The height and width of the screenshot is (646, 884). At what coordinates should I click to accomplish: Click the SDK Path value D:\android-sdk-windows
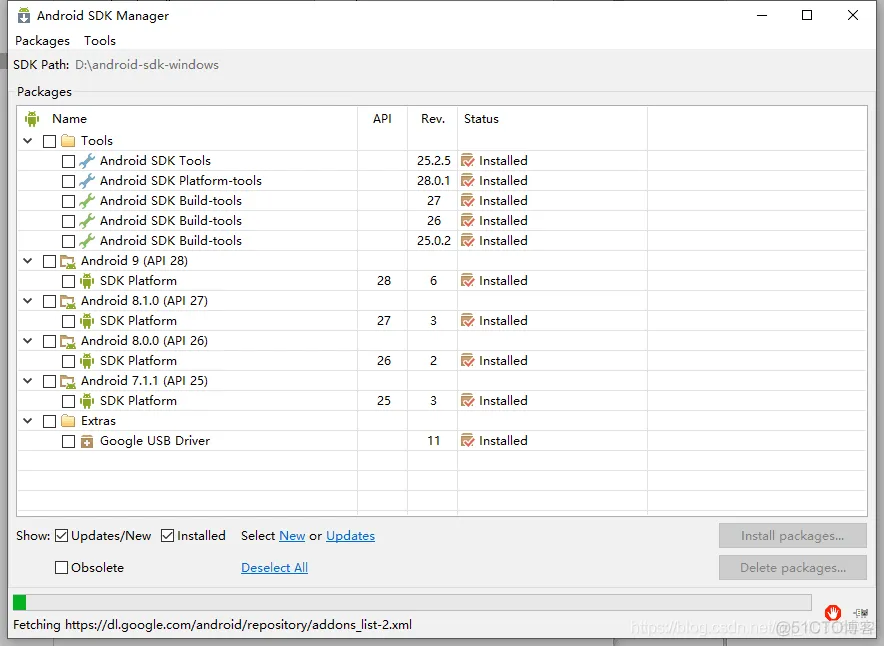pyautogui.click(x=147, y=65)
